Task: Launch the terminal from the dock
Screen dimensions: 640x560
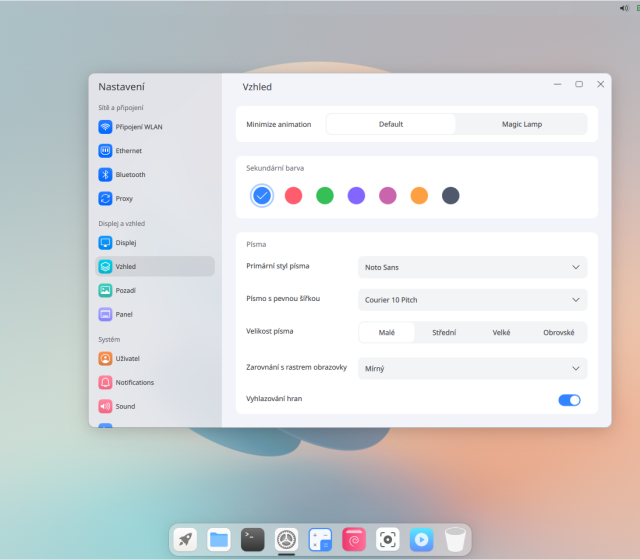Action: [253, 540]
